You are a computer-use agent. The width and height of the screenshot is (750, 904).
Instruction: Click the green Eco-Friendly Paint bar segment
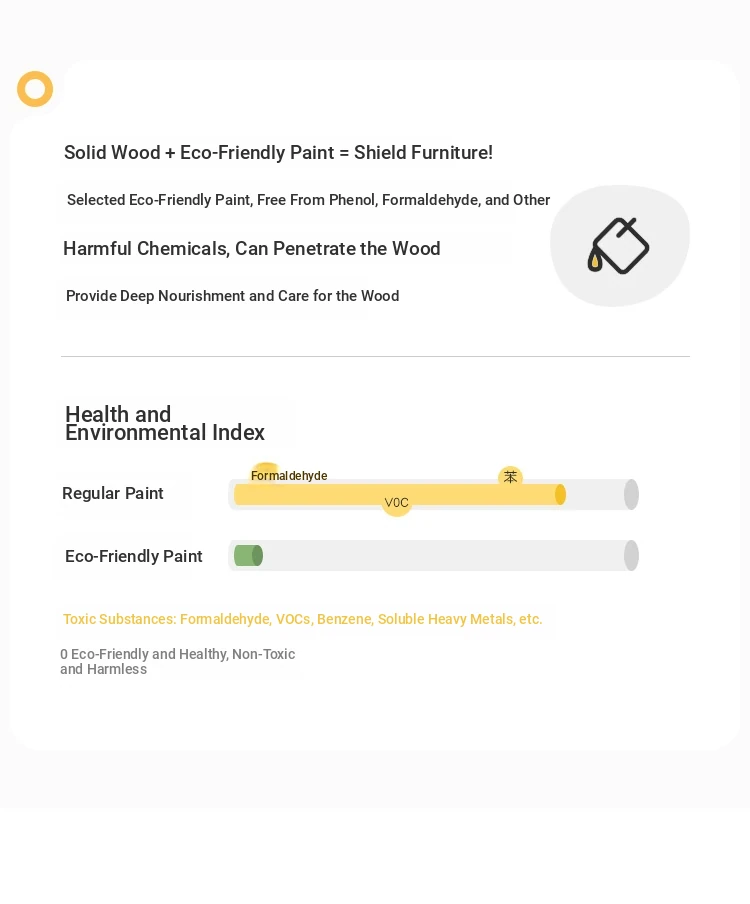point(248,556)
